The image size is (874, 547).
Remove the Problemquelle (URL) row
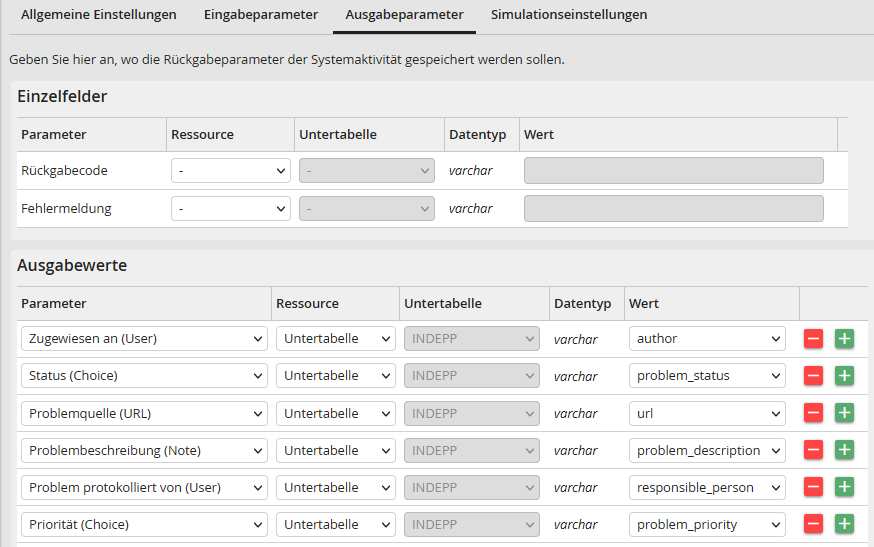pyautogui.click(x=813, y=413)
